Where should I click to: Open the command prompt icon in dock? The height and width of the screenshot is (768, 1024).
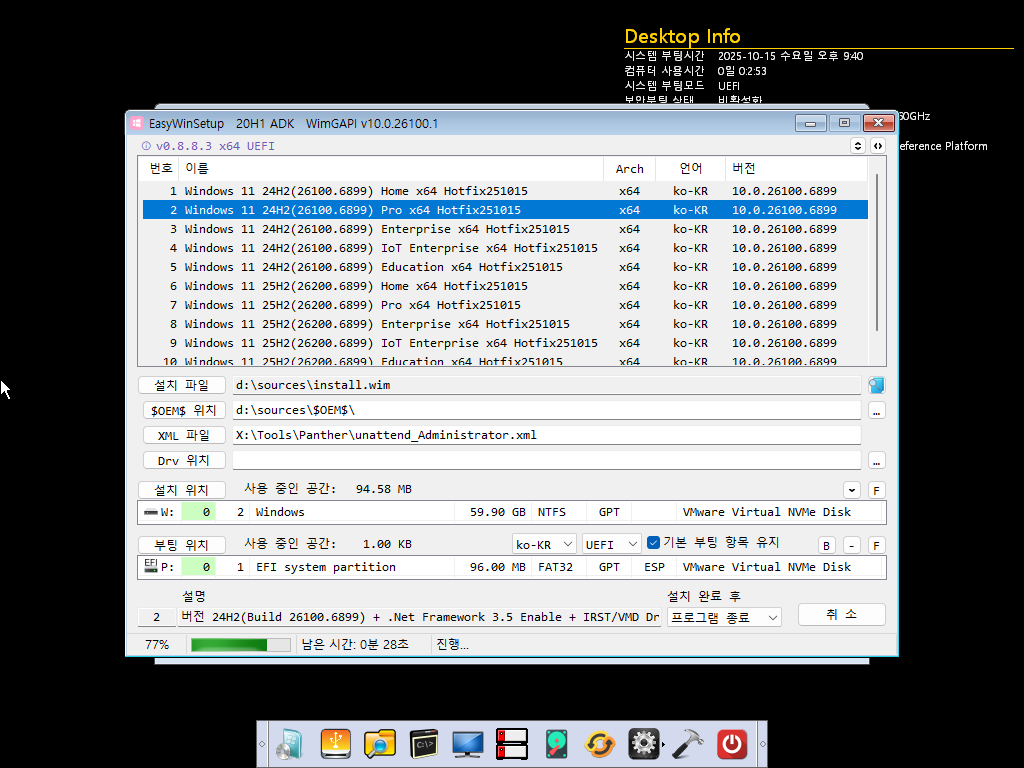point(424,744)
